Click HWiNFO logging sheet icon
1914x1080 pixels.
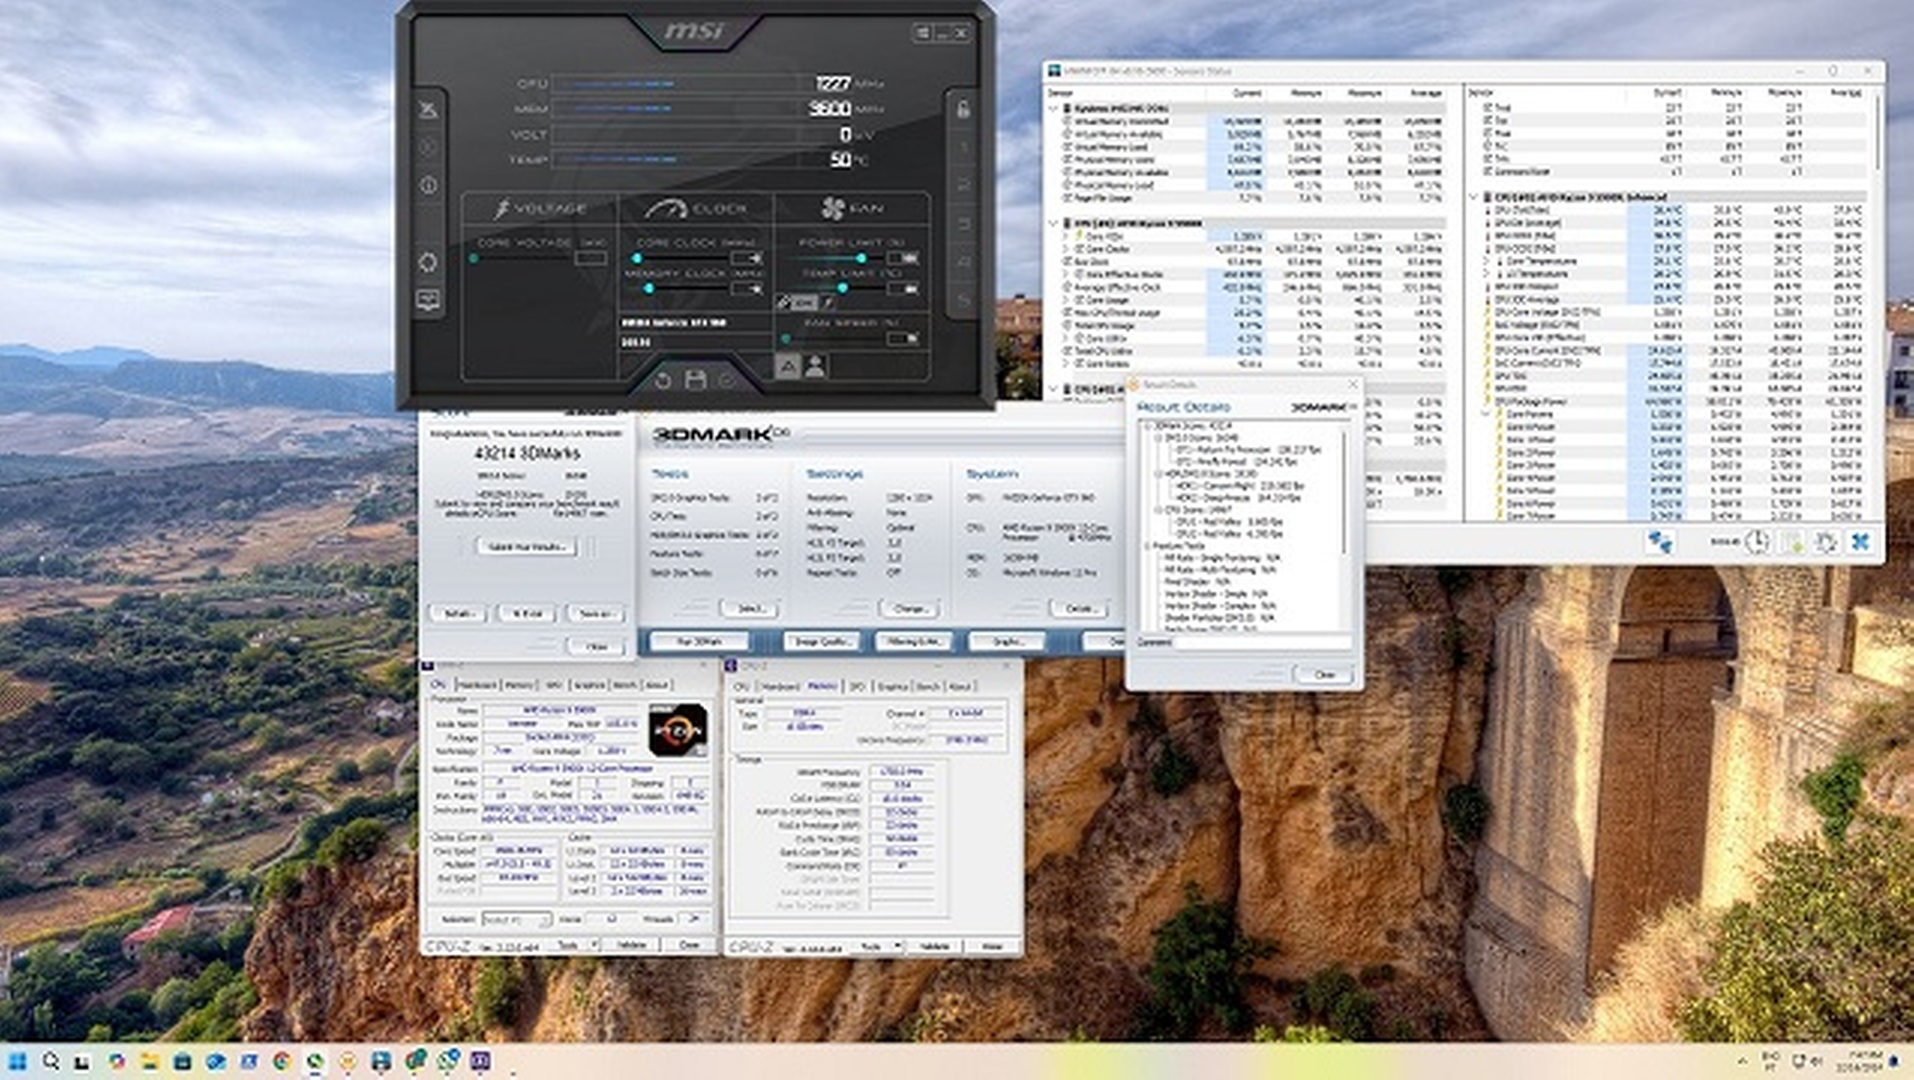[1792, 542]
